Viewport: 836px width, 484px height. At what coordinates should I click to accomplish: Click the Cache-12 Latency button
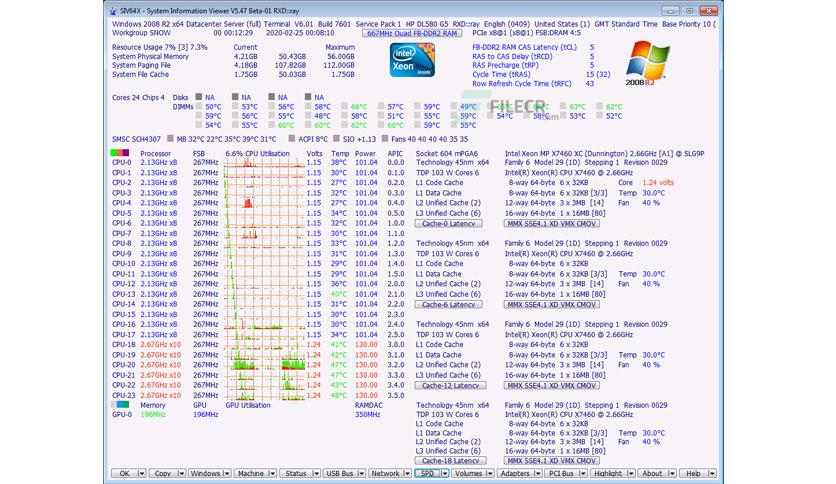tap(451, 385)
